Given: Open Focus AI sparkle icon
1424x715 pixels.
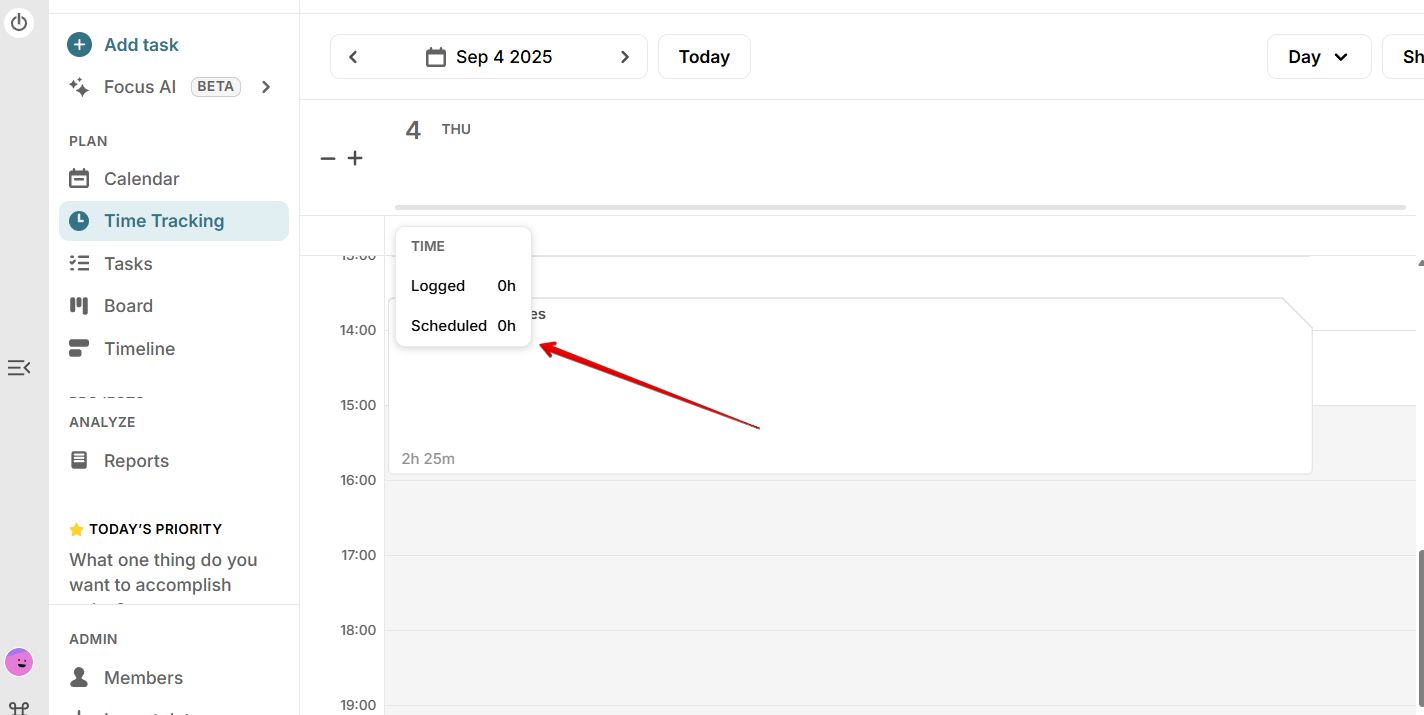Looking at the screenshot, I should [x=79, y=87].
